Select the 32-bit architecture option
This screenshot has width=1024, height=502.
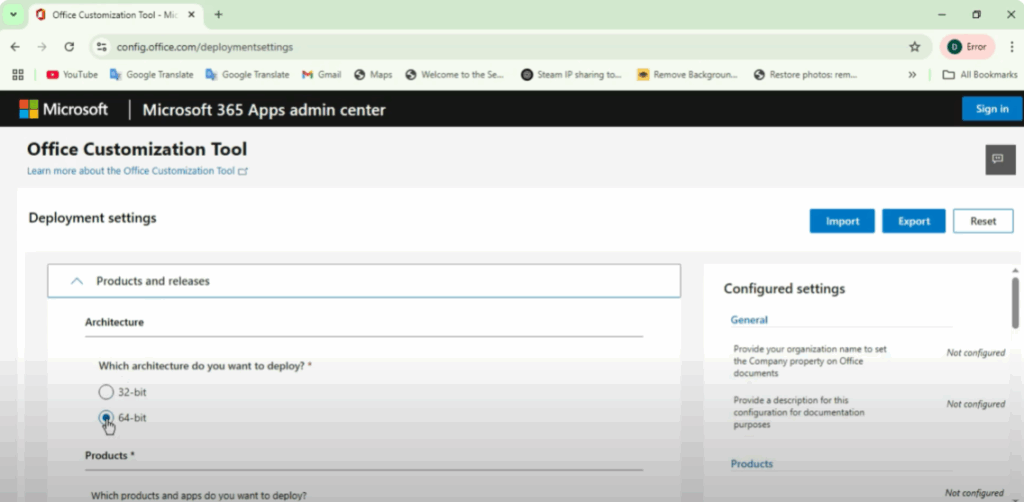(106, 392)
